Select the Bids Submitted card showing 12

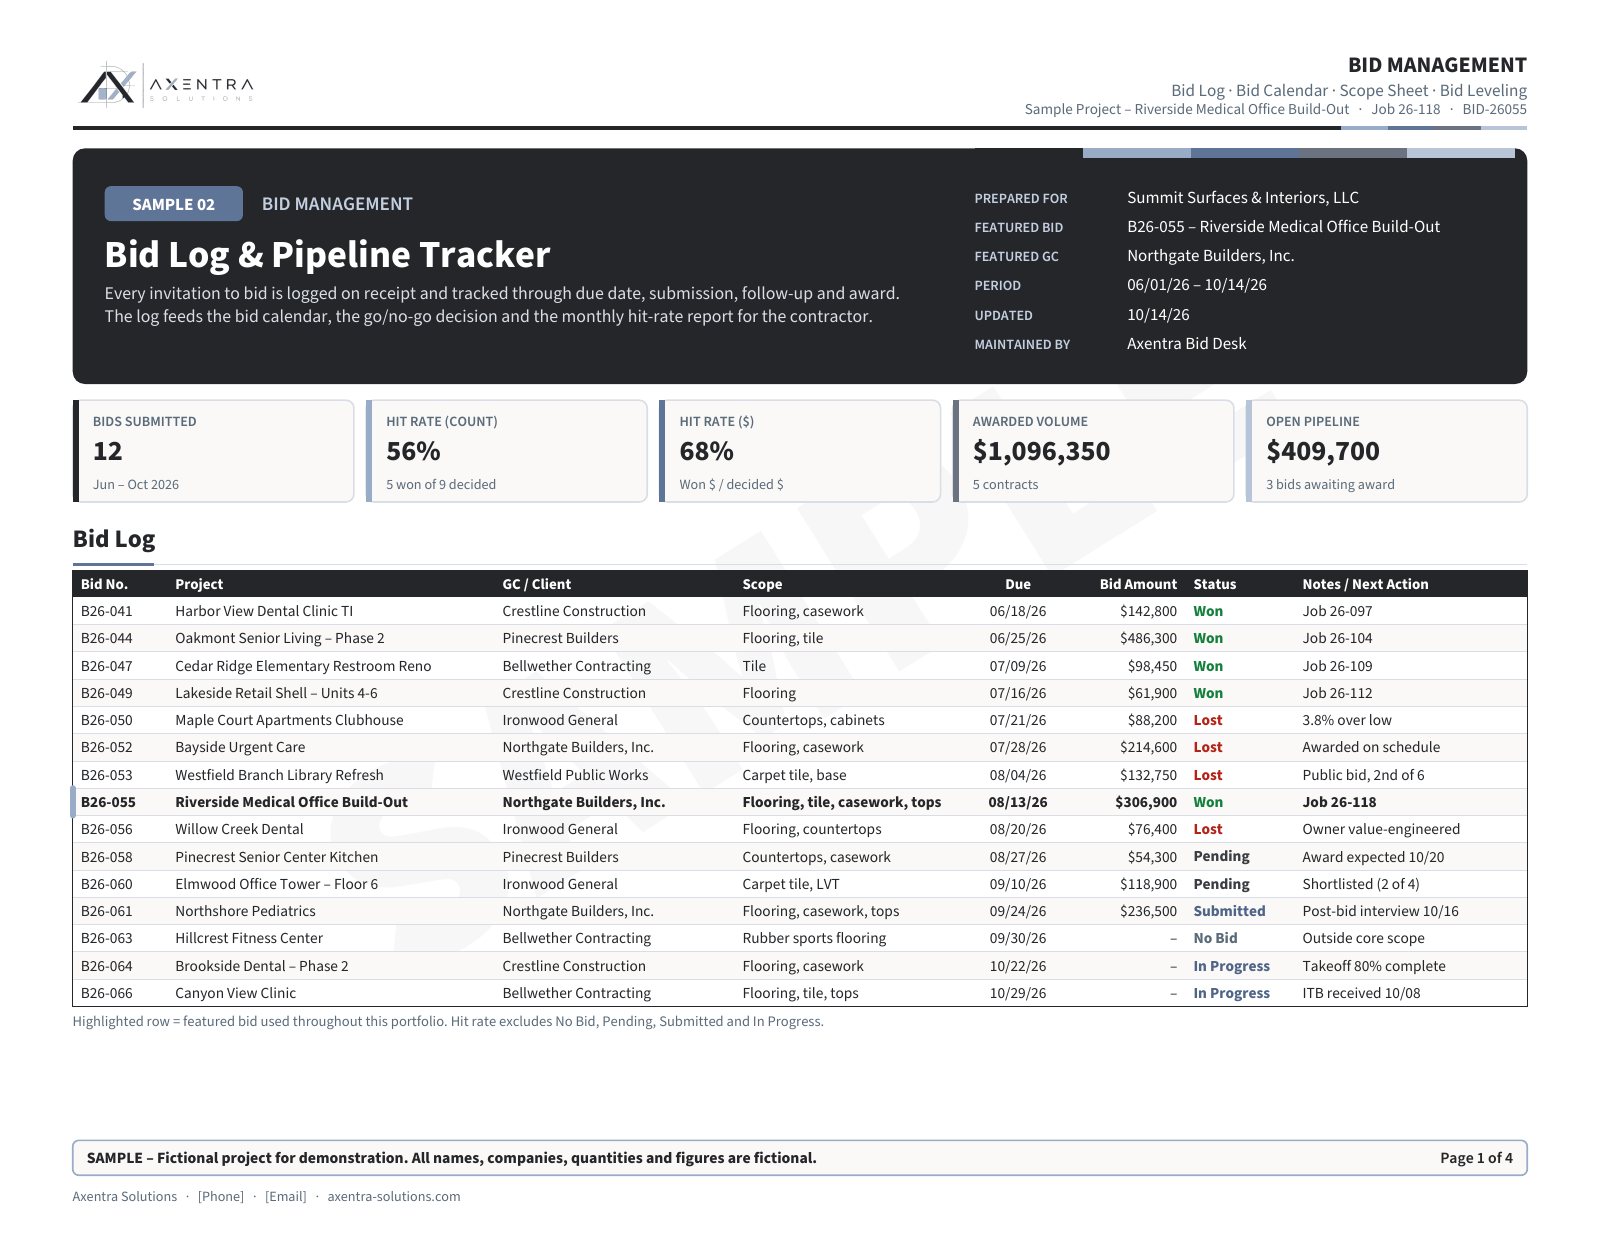point(214,451)
